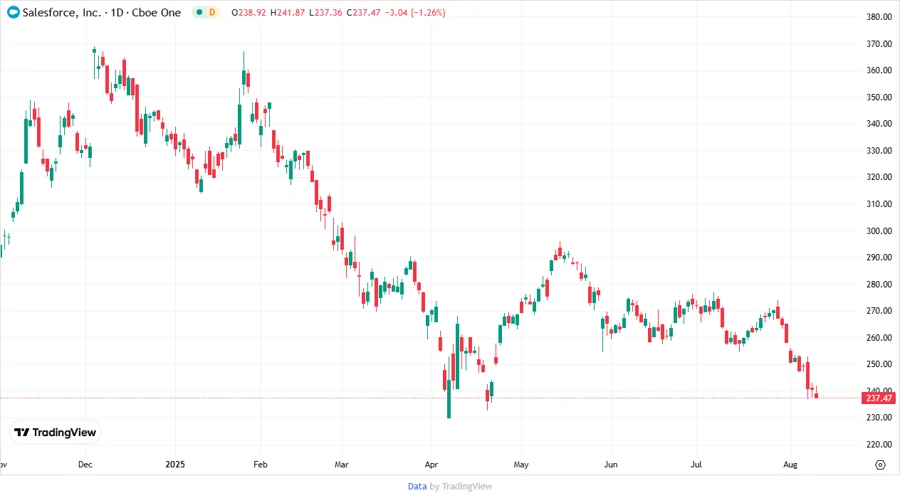Select the Salesforce, Inc. symbol title
This screenshot has width=900, height=498.
(x=61, y=12)
